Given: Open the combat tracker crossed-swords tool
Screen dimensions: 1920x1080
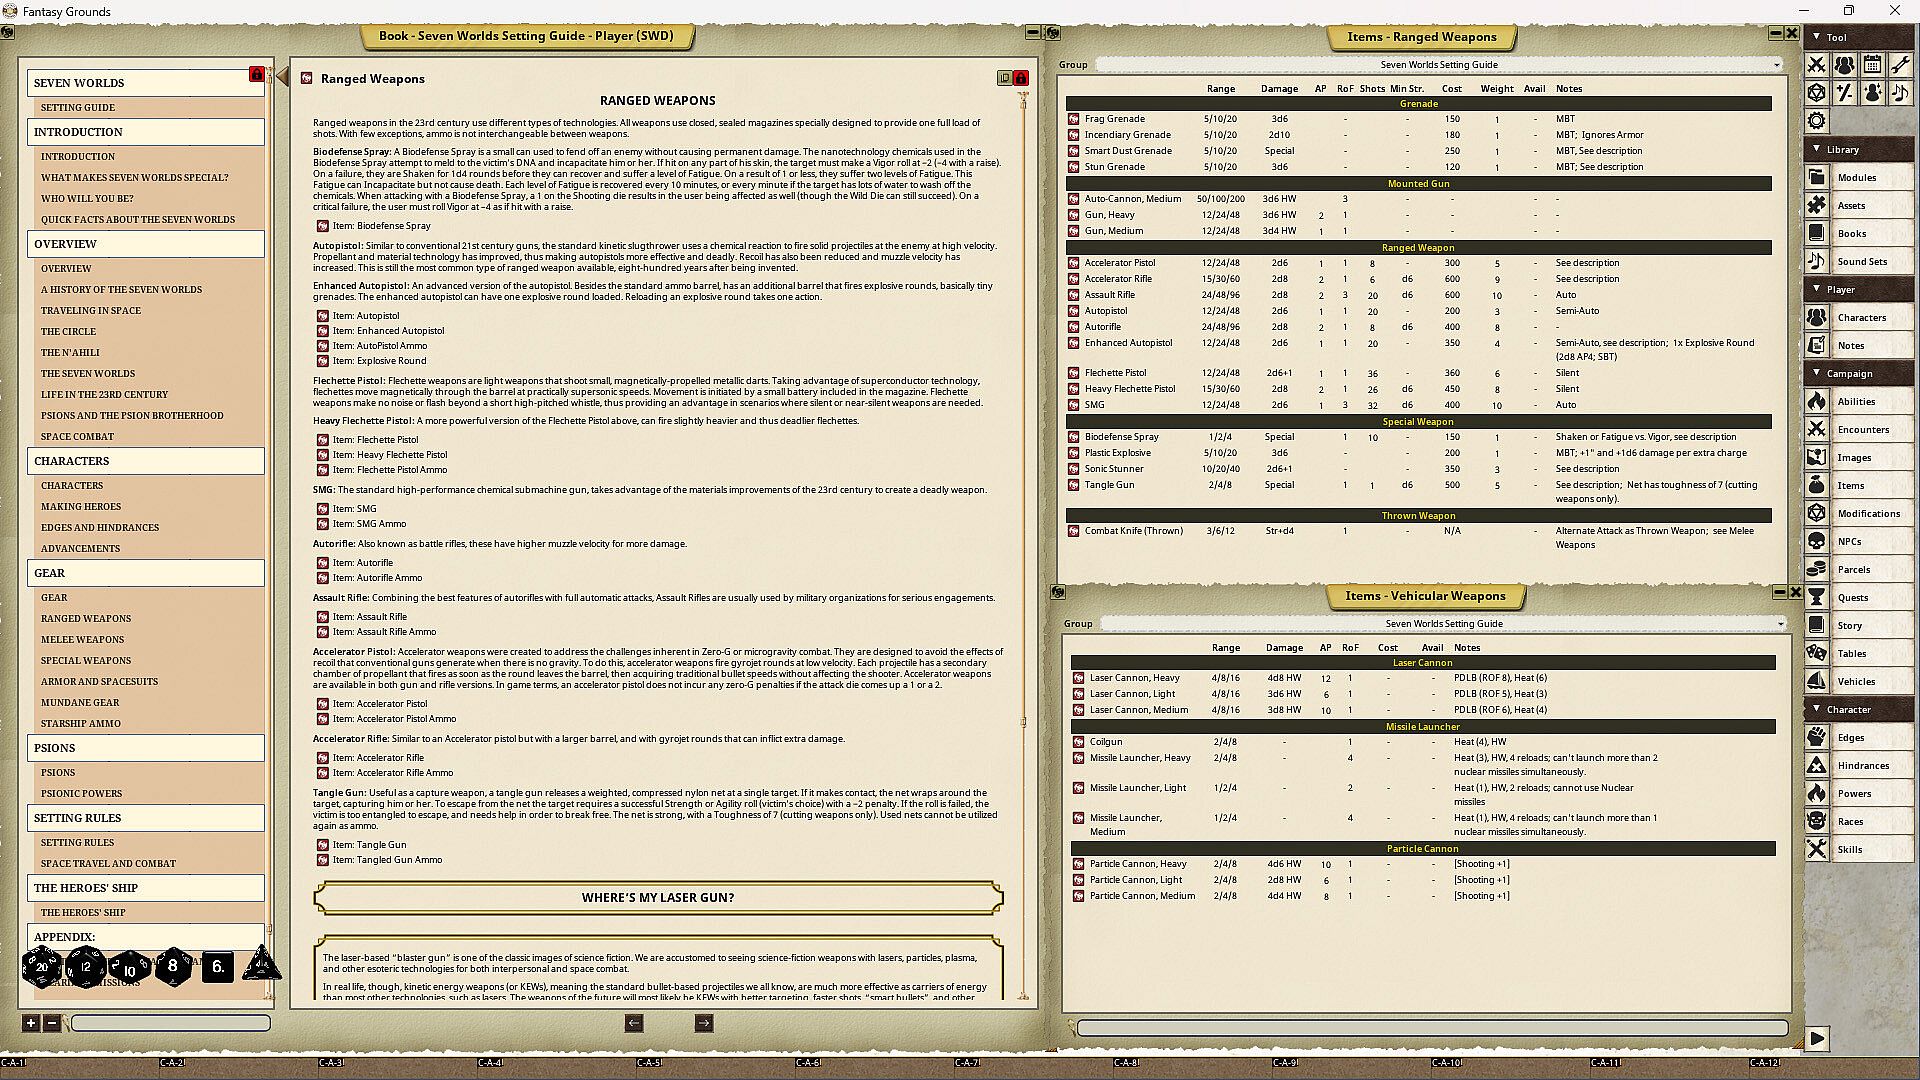Looking at the screenshot, I should pyautogui.click(x=1816, y=65).
